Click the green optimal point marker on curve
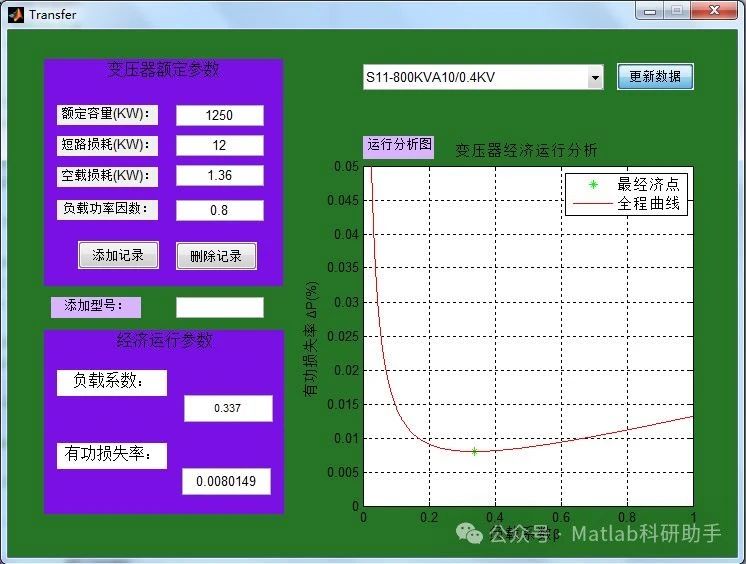Viewport: 746px width, 564px height. 474,451
